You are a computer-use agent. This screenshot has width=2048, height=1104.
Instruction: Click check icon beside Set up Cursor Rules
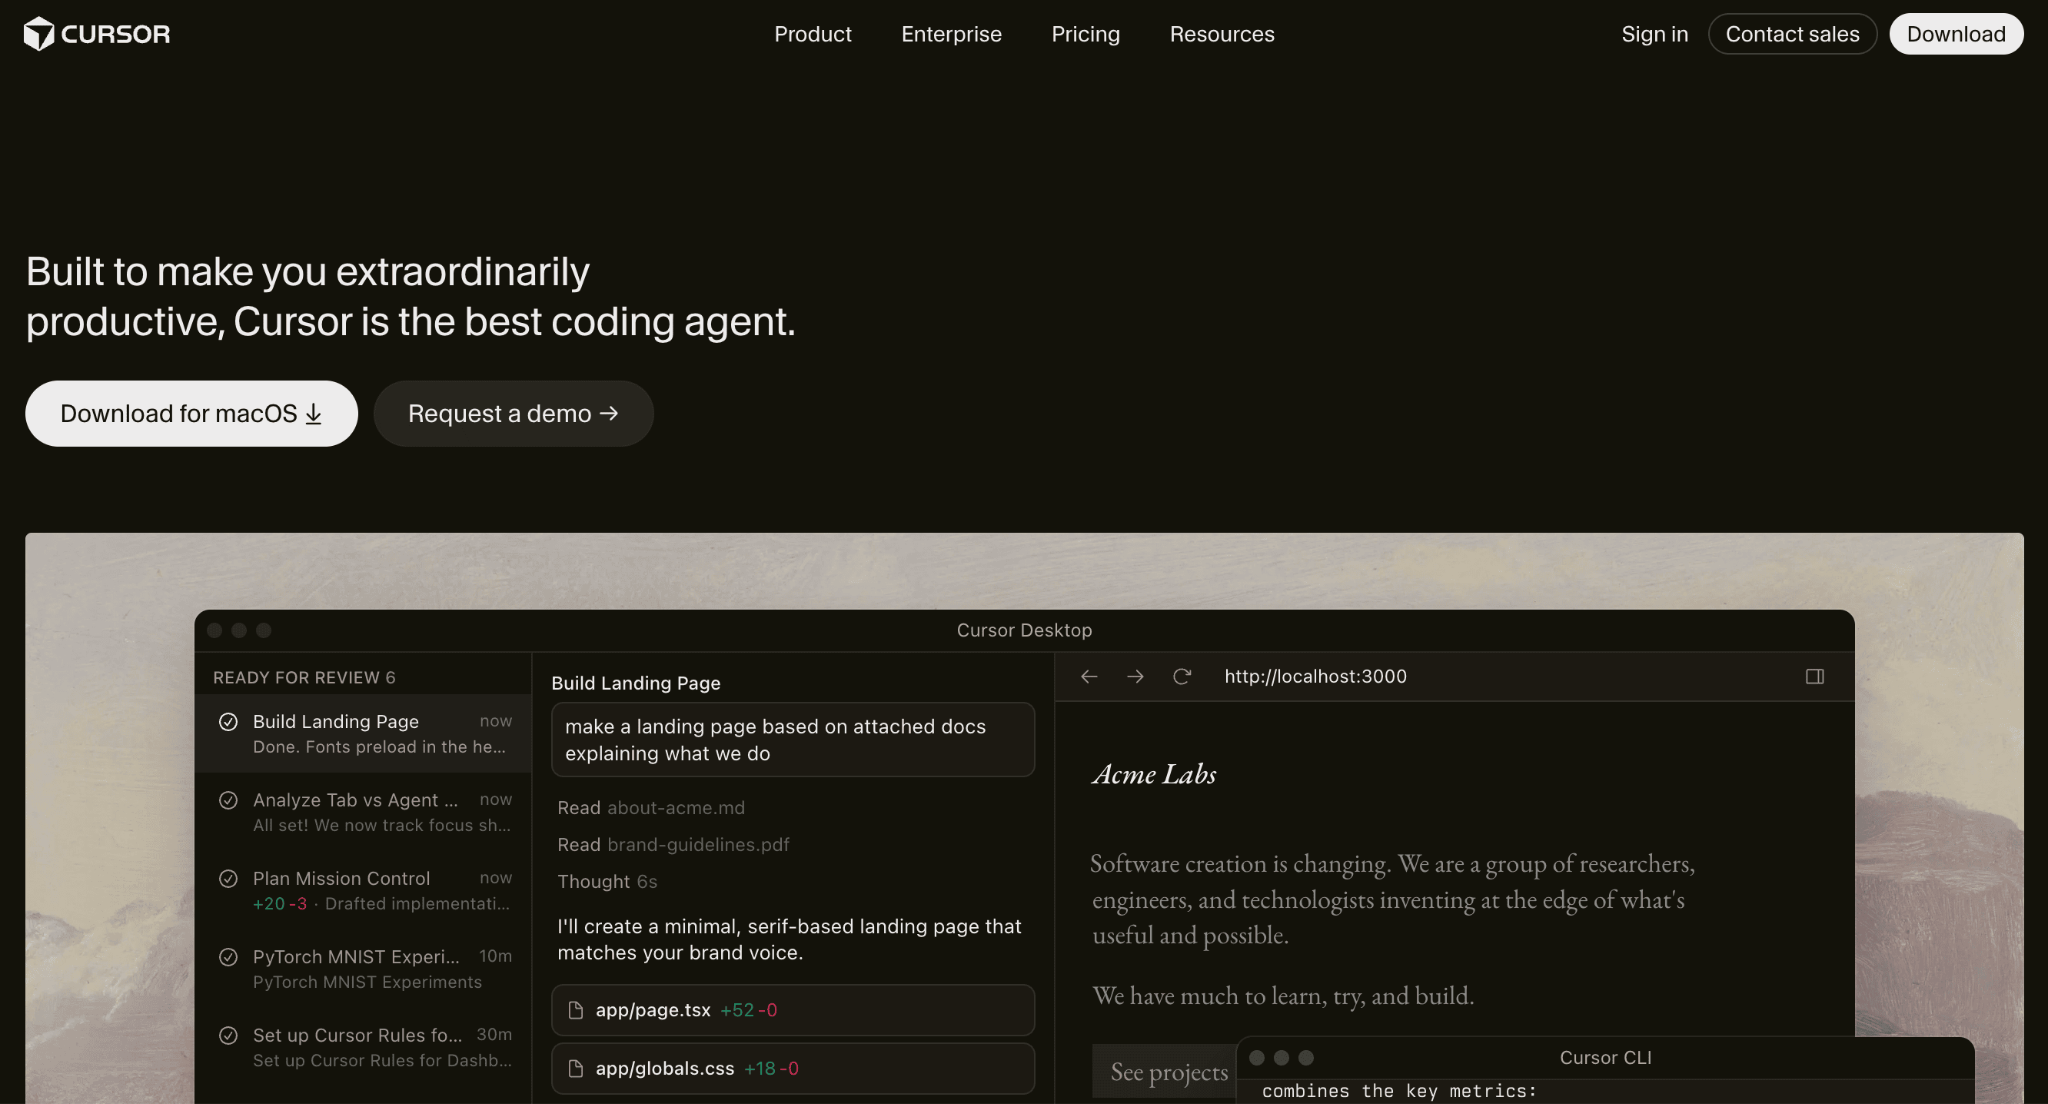[228, 1036]
